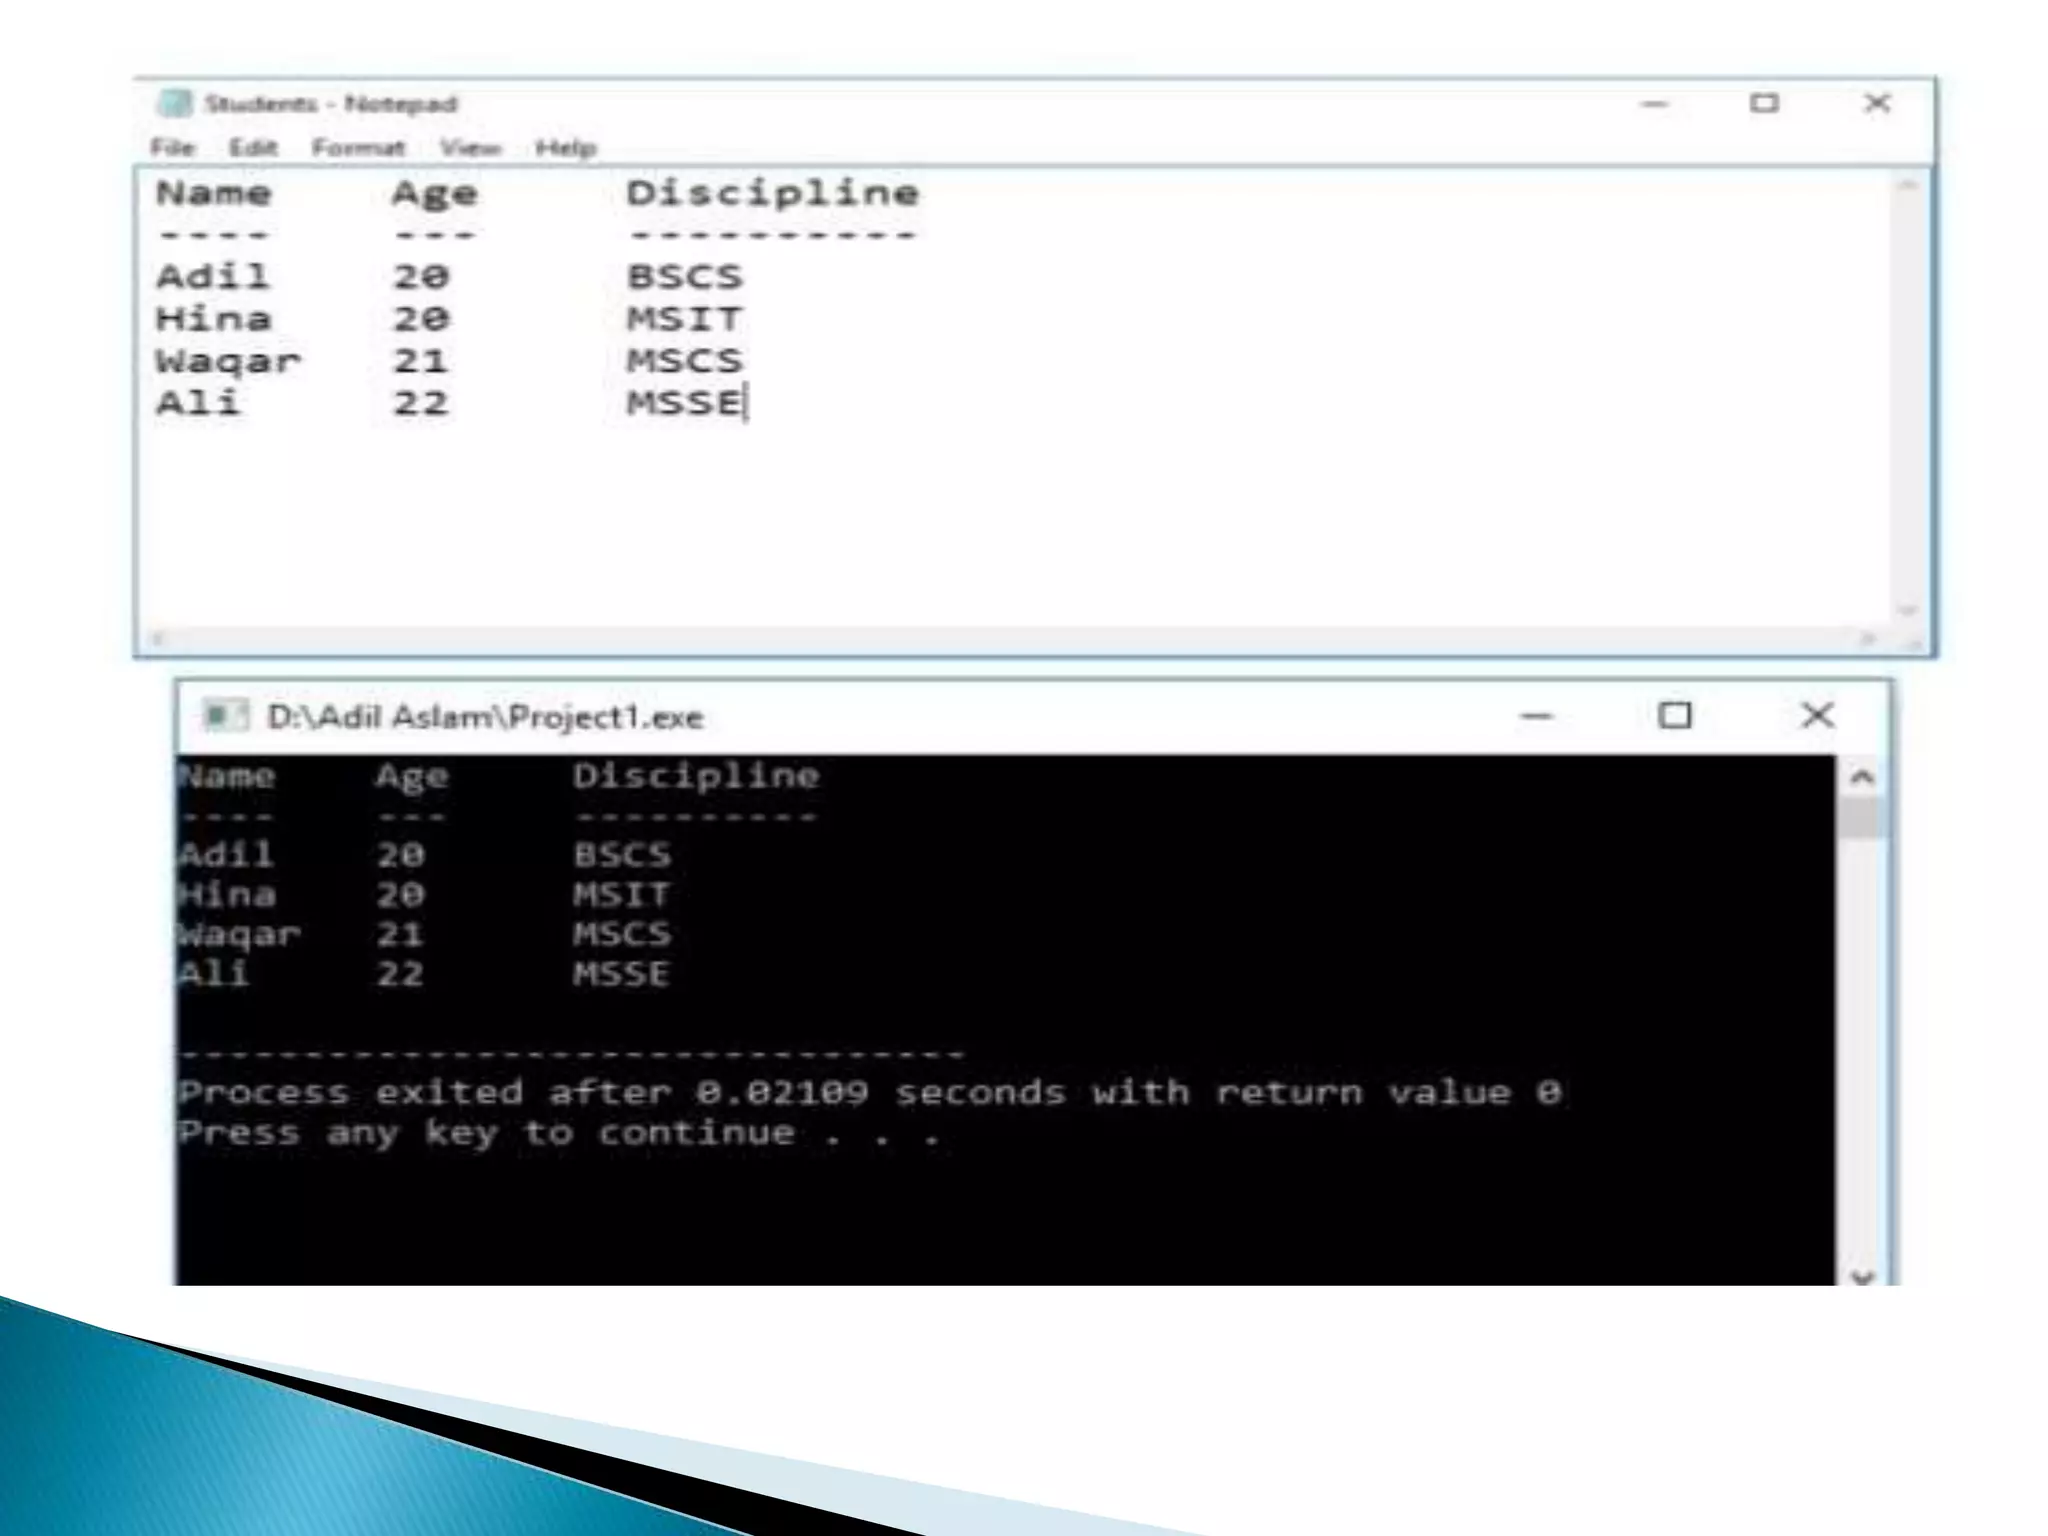Minimize the Students Notepad window
The width and height of the screenshot is (2048, 1536).
coord(1655,104)
